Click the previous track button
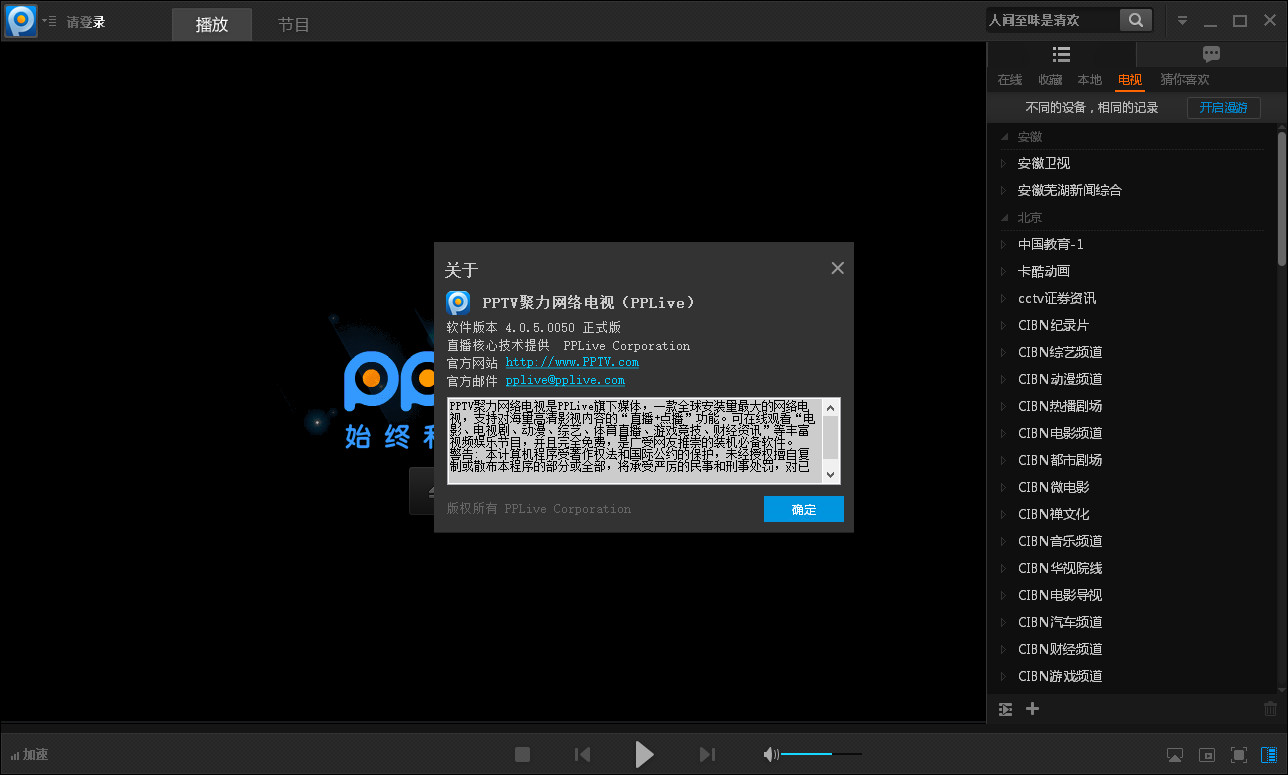This screenshot has width=1288, height=775. coord(582,754)
